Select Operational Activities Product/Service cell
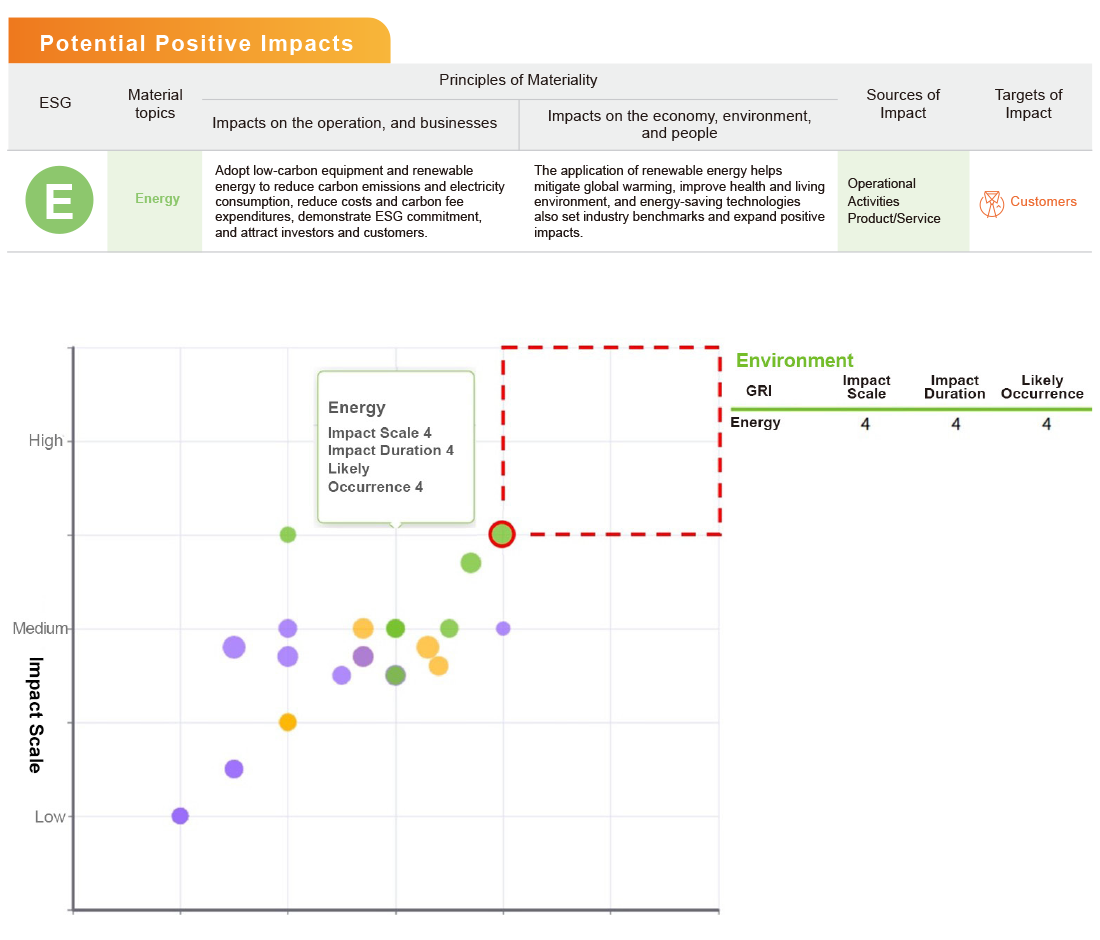This screenshot has width=1100, height=940. coord(894,201)
